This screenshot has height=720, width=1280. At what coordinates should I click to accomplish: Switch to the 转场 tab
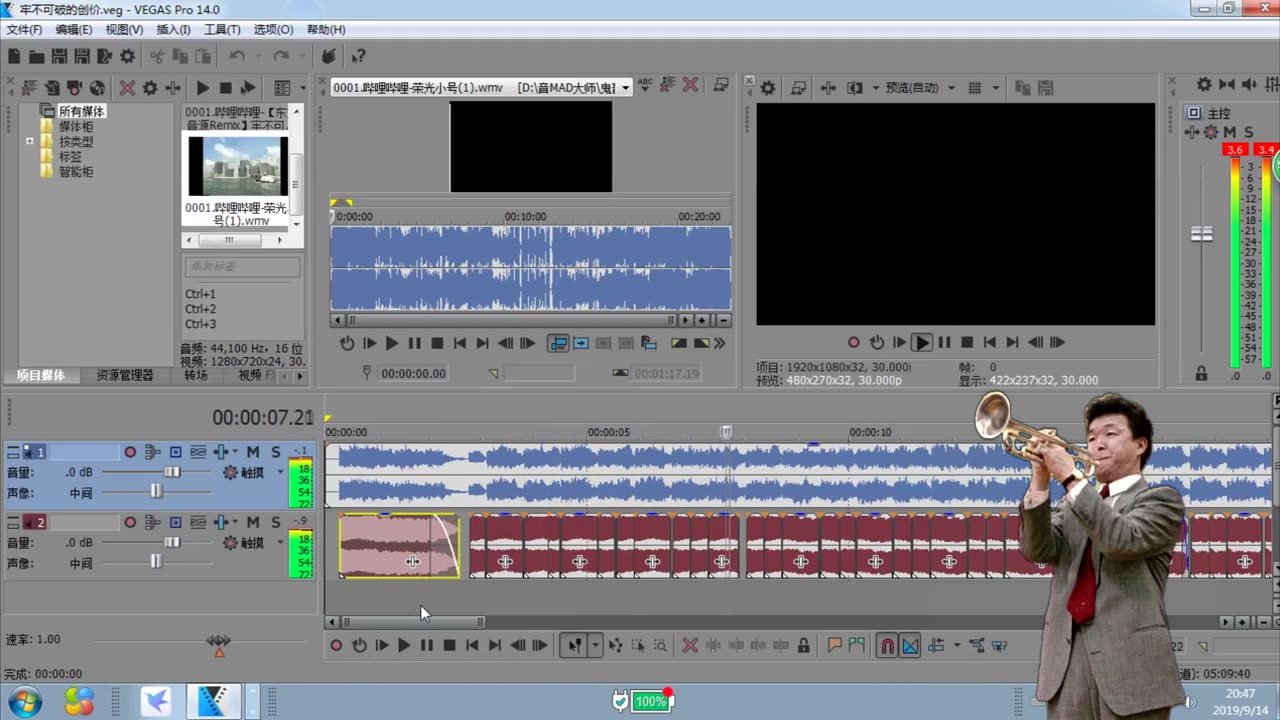[x=196, y=375]
